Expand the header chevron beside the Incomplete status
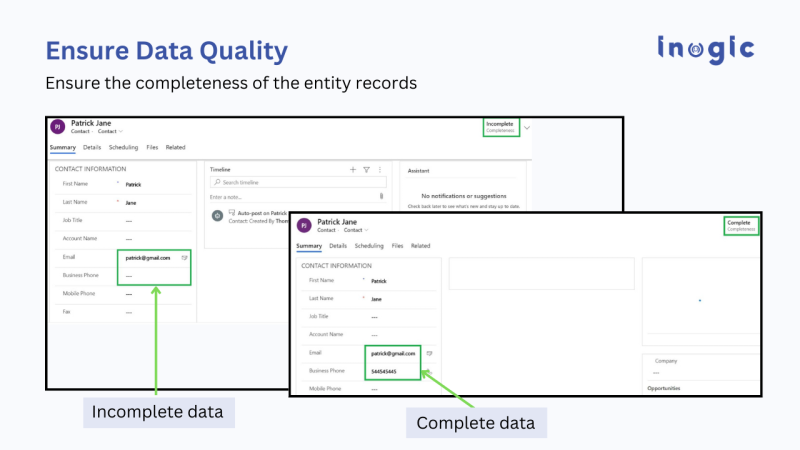Image resolution: width=800 pixels, height=450 pixels. click(527, 127)
